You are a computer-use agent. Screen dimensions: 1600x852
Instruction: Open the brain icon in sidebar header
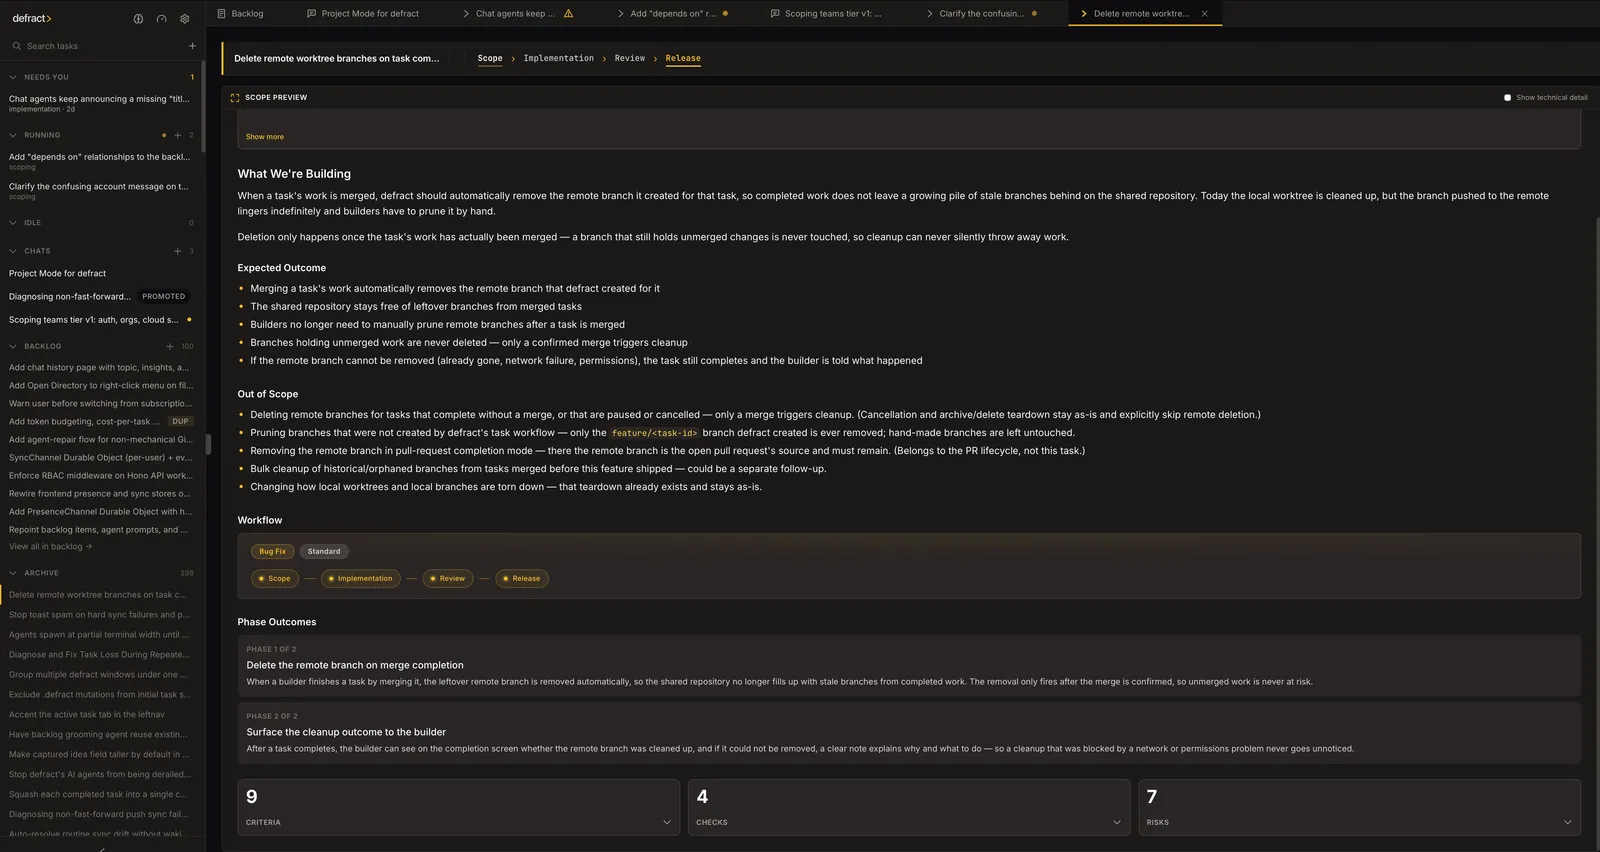pos(138,18)
